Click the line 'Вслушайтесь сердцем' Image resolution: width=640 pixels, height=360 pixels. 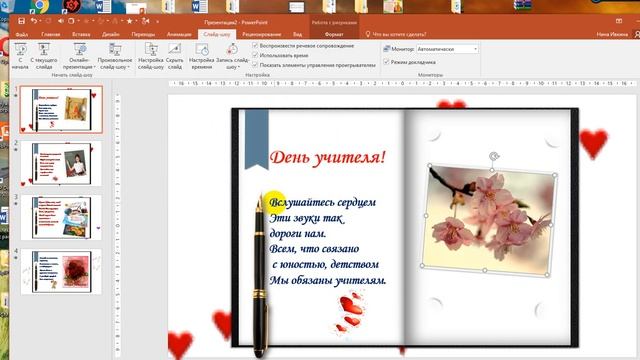pyautogui.click(x=322, y=202)
